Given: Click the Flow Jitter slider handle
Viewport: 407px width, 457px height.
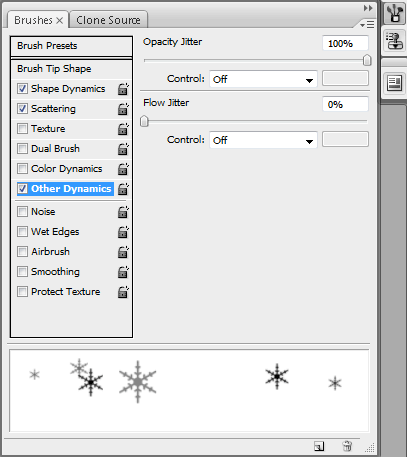Looking at the screenshot, I should coord(144,121).
